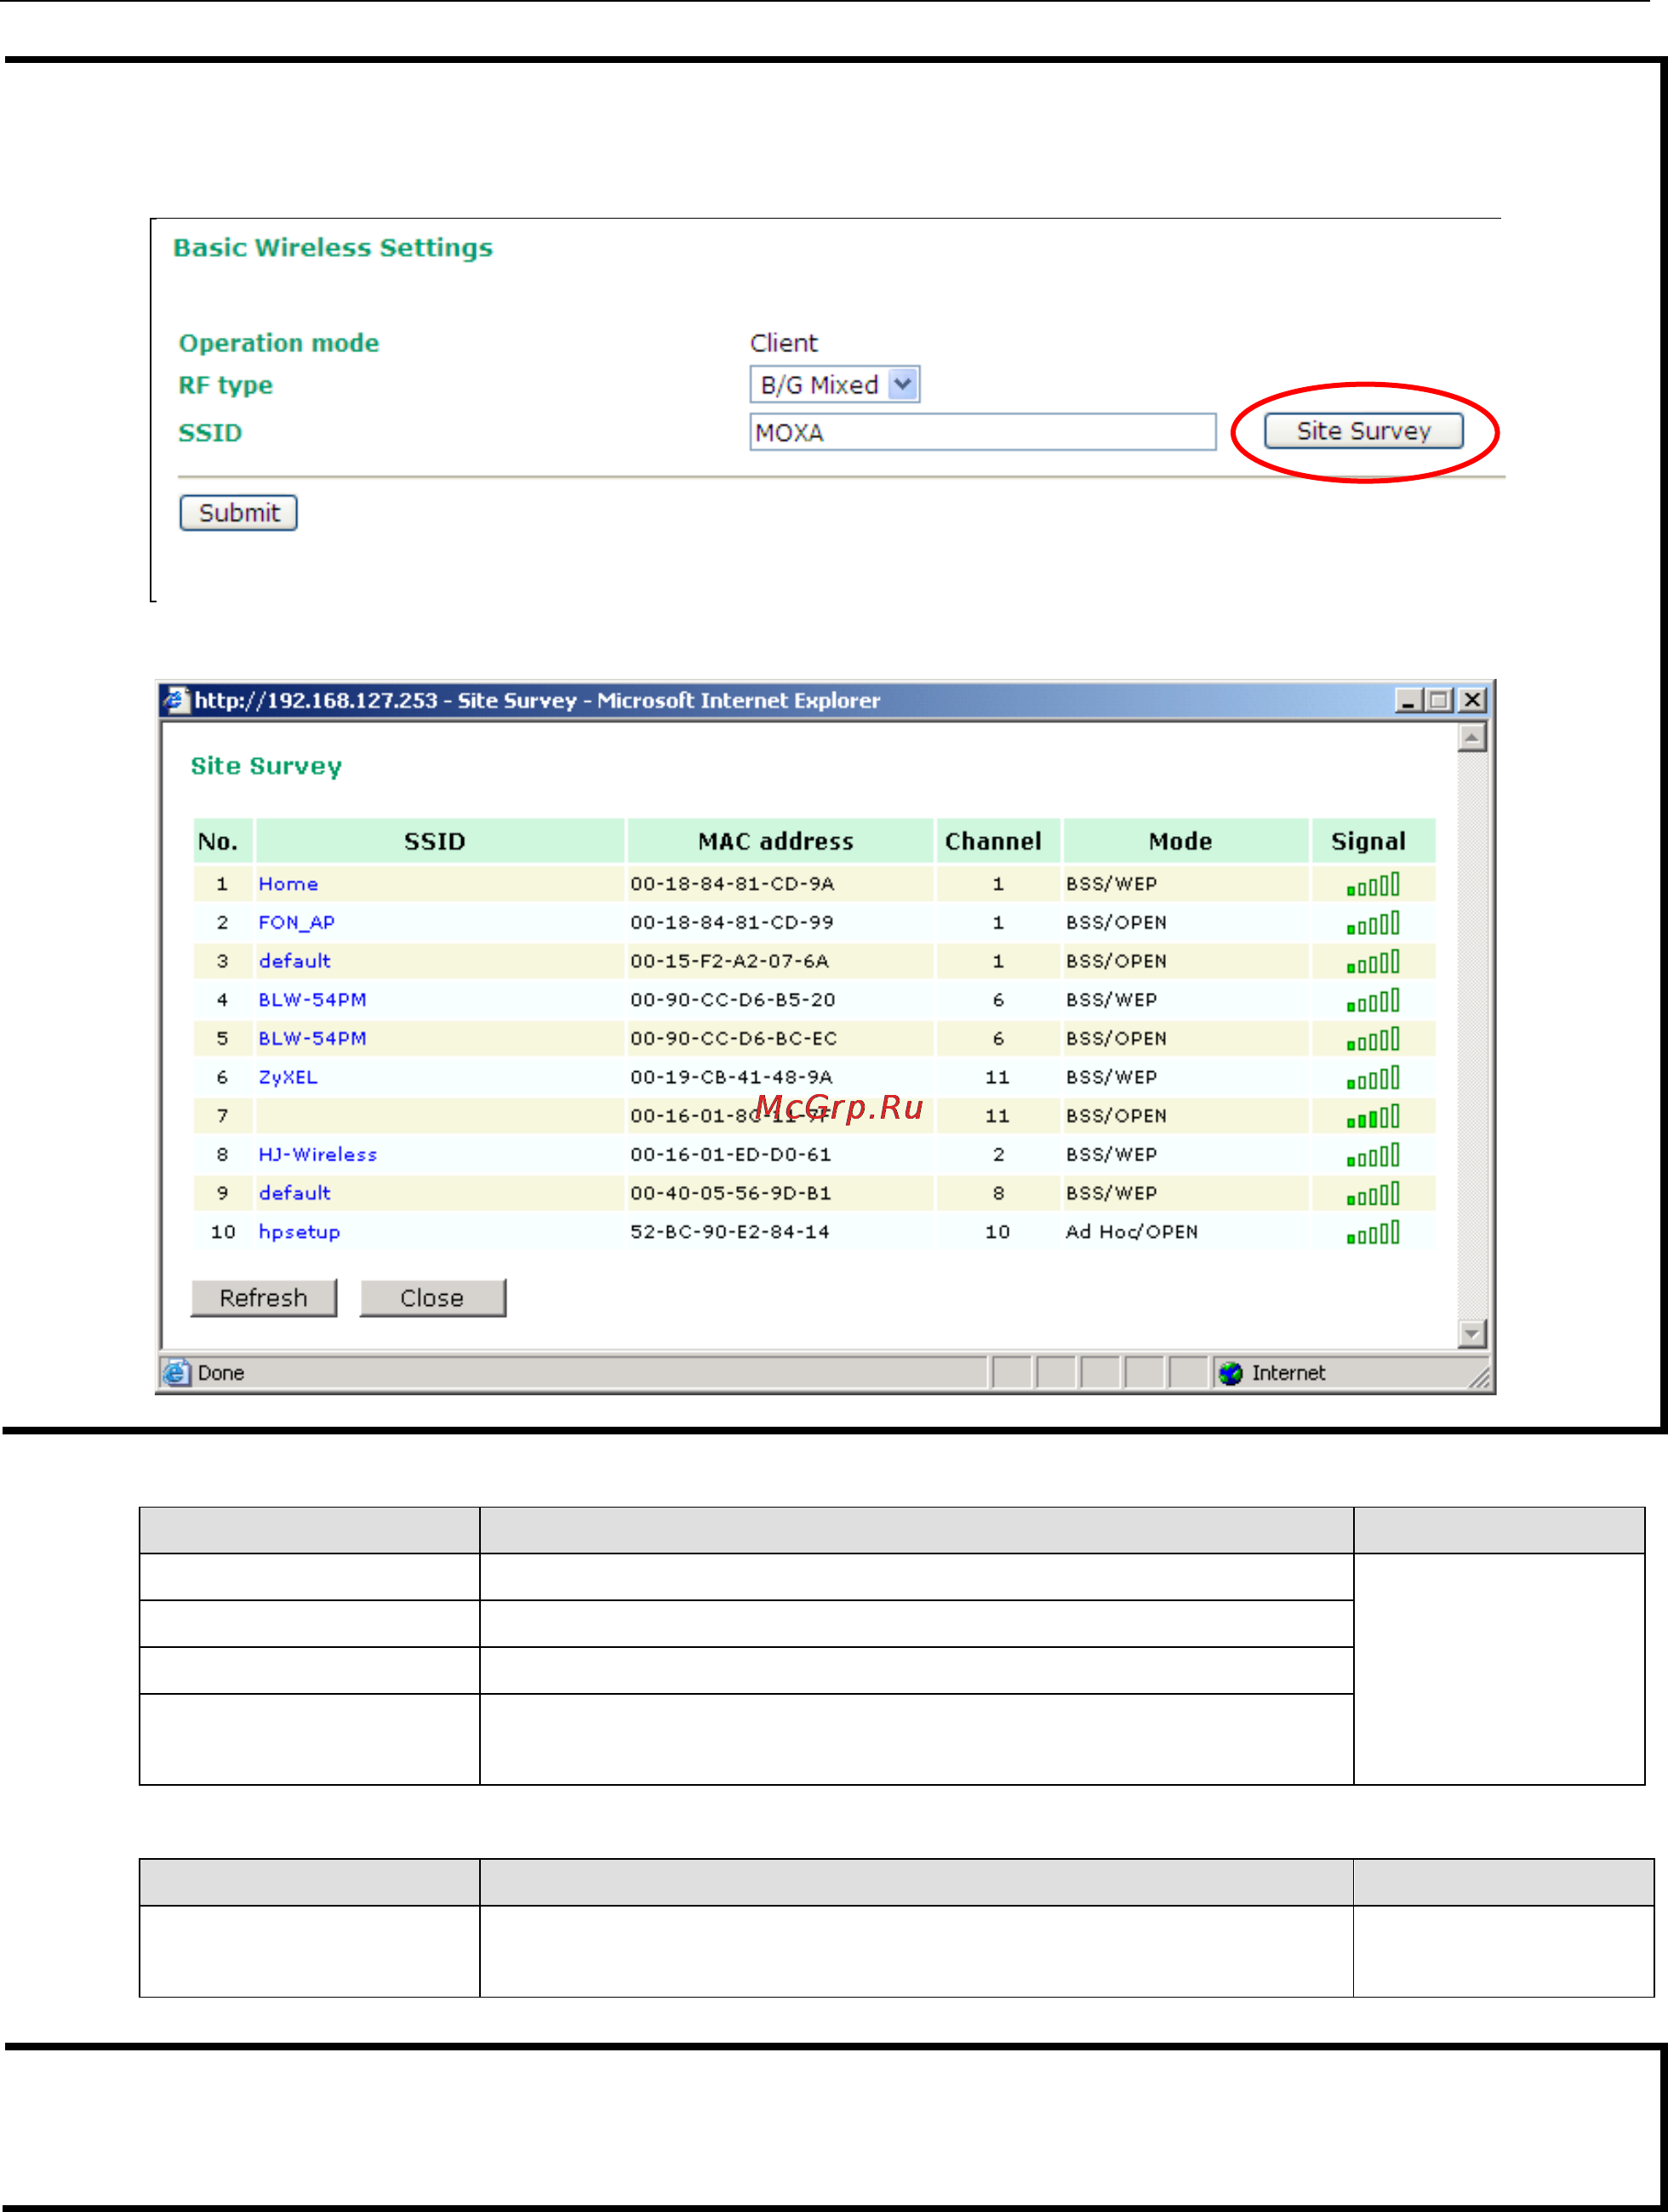Image resolution: width=1668 pixels, height=2212 pixels.
Task: Select the hpsetup SSID link
Action: (x=299, y=1232)
